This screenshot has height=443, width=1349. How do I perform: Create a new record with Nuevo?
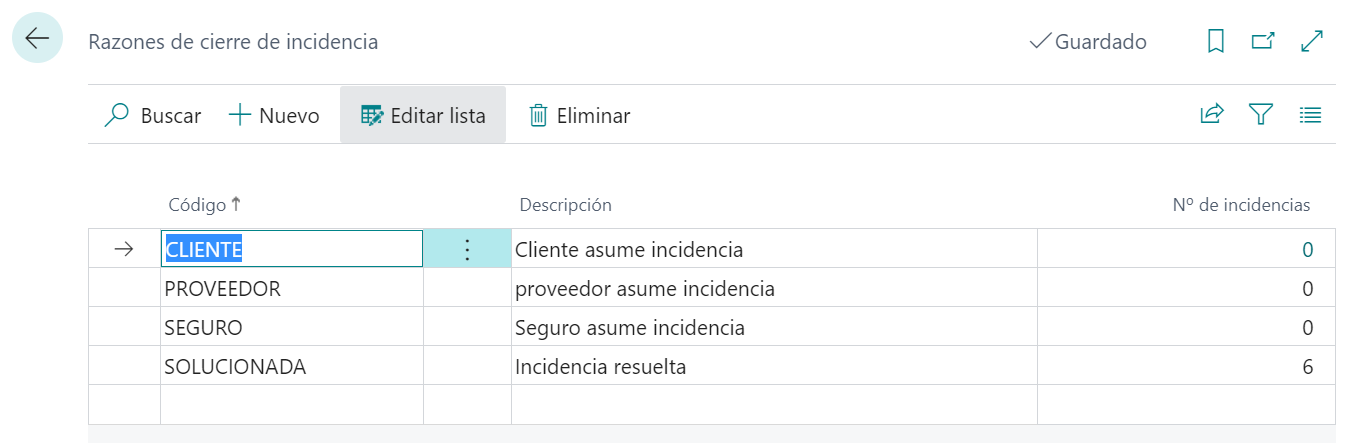click(274, 115)
